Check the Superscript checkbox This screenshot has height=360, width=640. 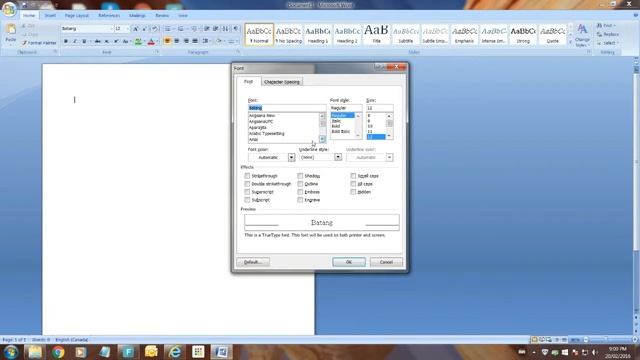(247, 192)
